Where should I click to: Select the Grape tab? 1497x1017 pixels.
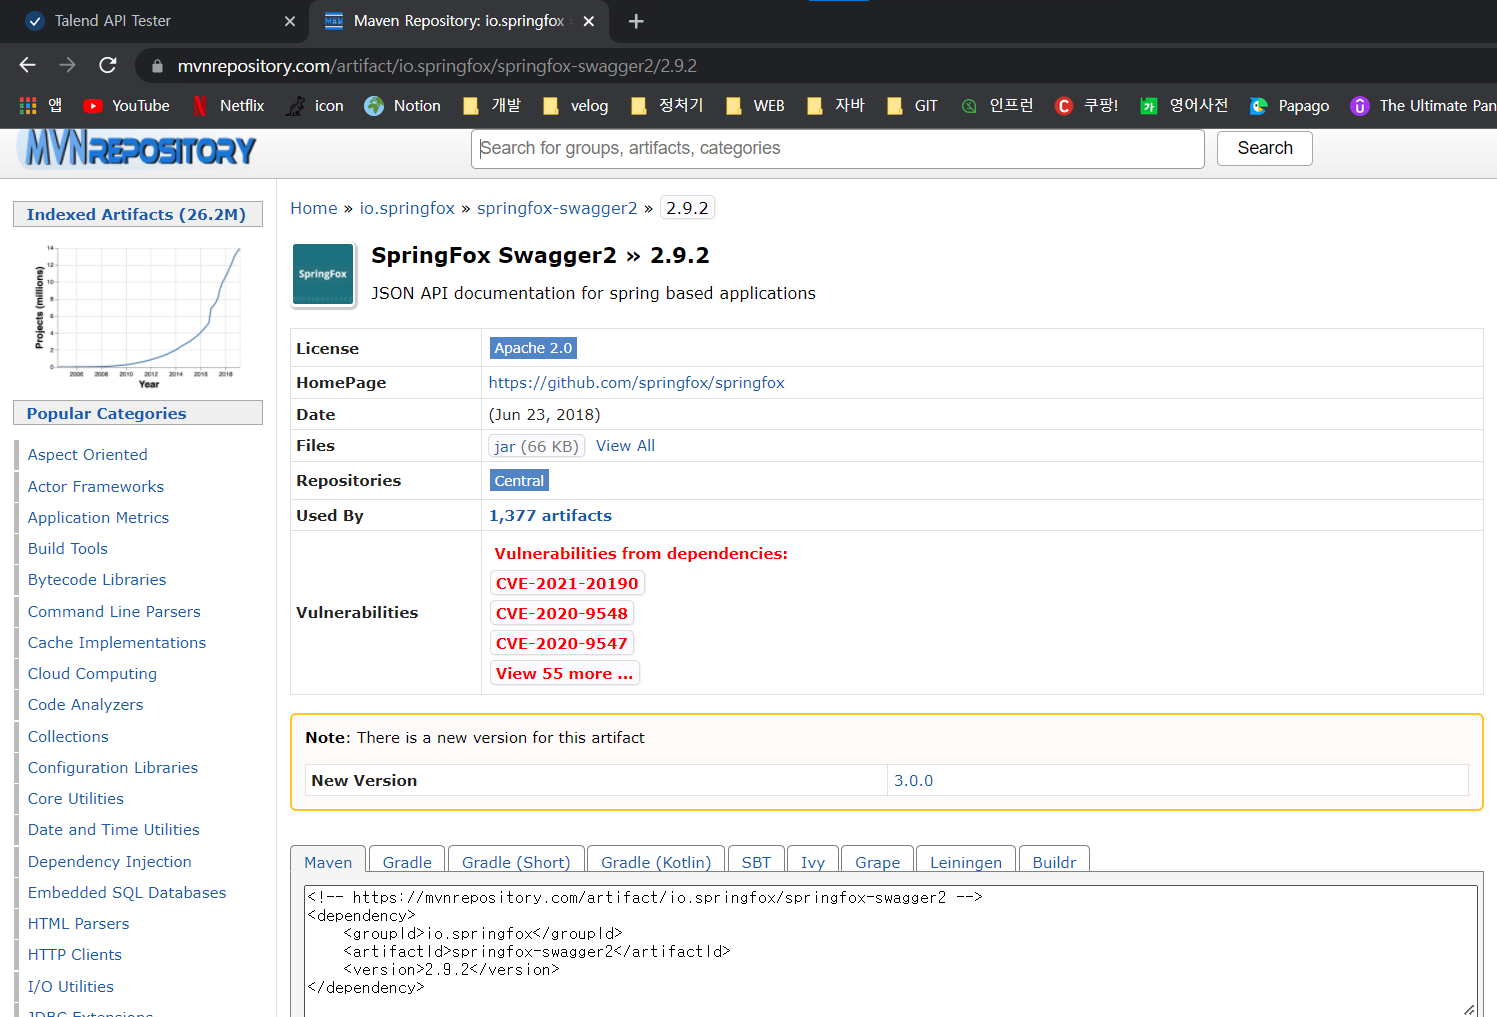(877, 862)
